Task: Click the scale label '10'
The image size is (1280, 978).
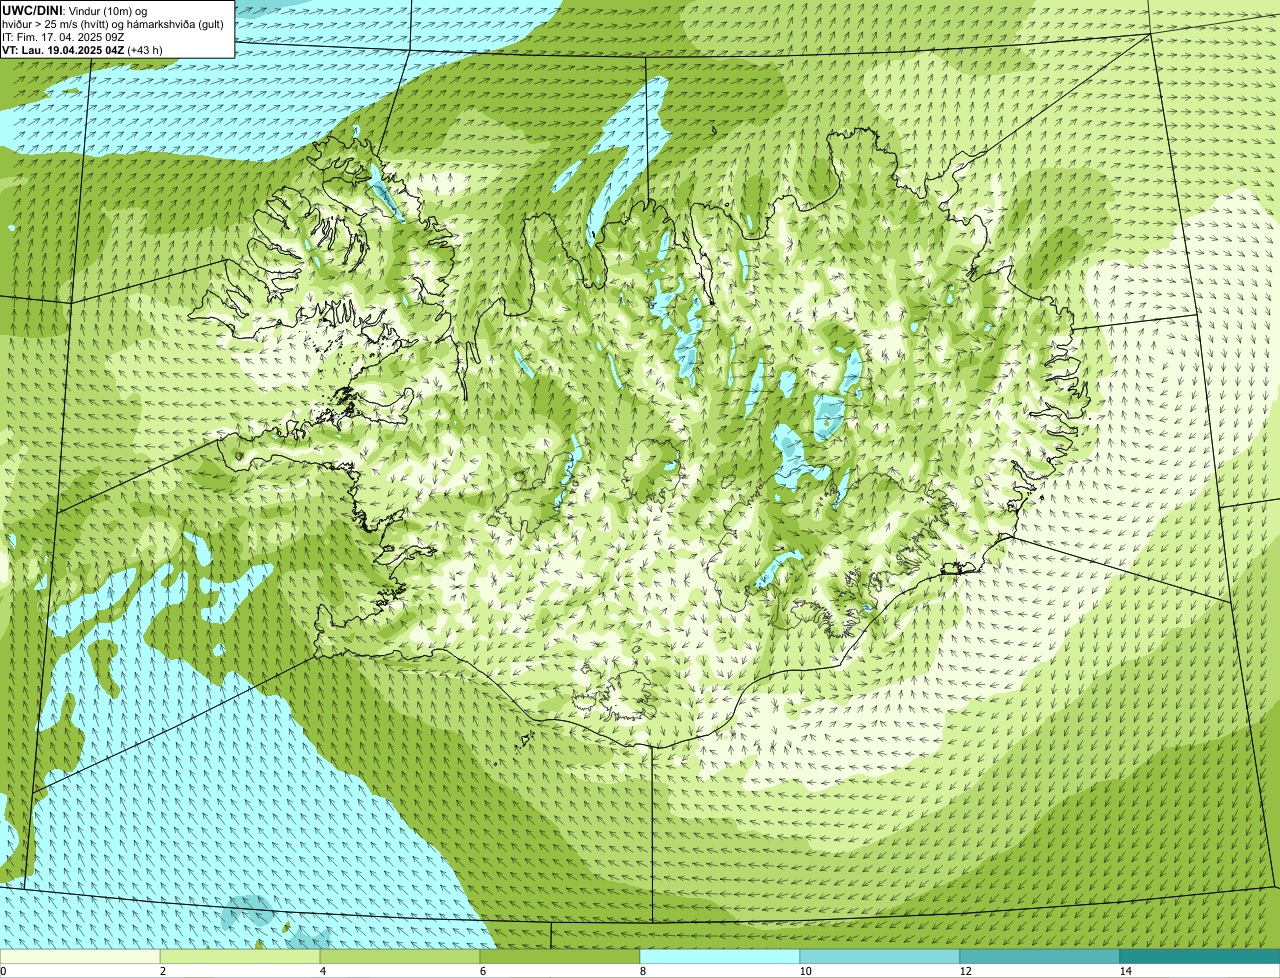Action: point(805,971)
